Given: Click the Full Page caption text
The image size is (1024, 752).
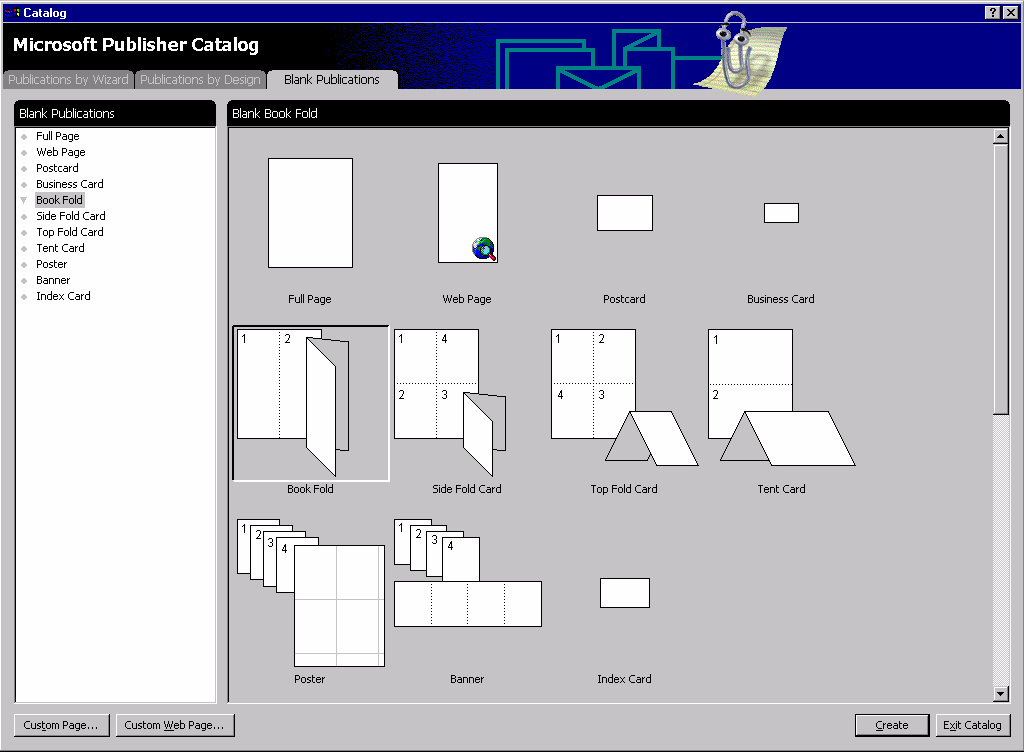Looking at the screenshot, I should point(310,299).
